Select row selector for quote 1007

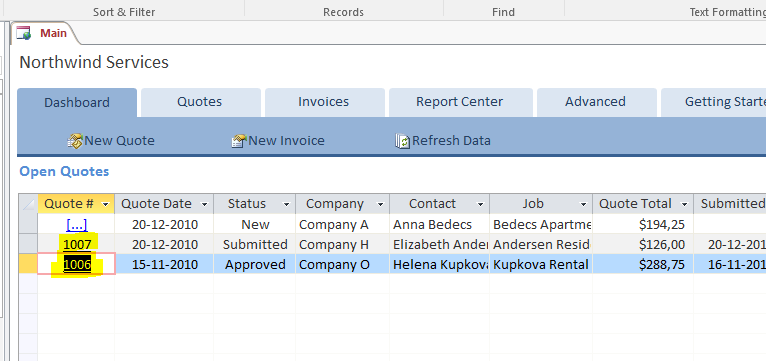[x=28, y=244]
